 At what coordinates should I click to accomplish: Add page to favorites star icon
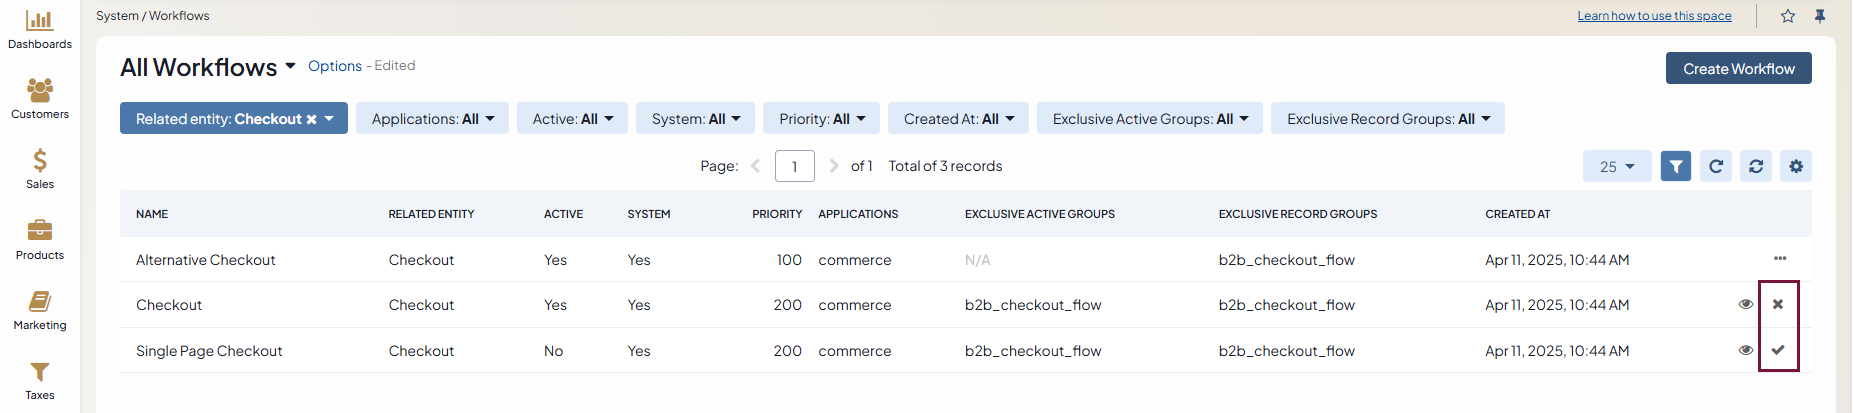pyautogui.click(x=1788, y=16)
